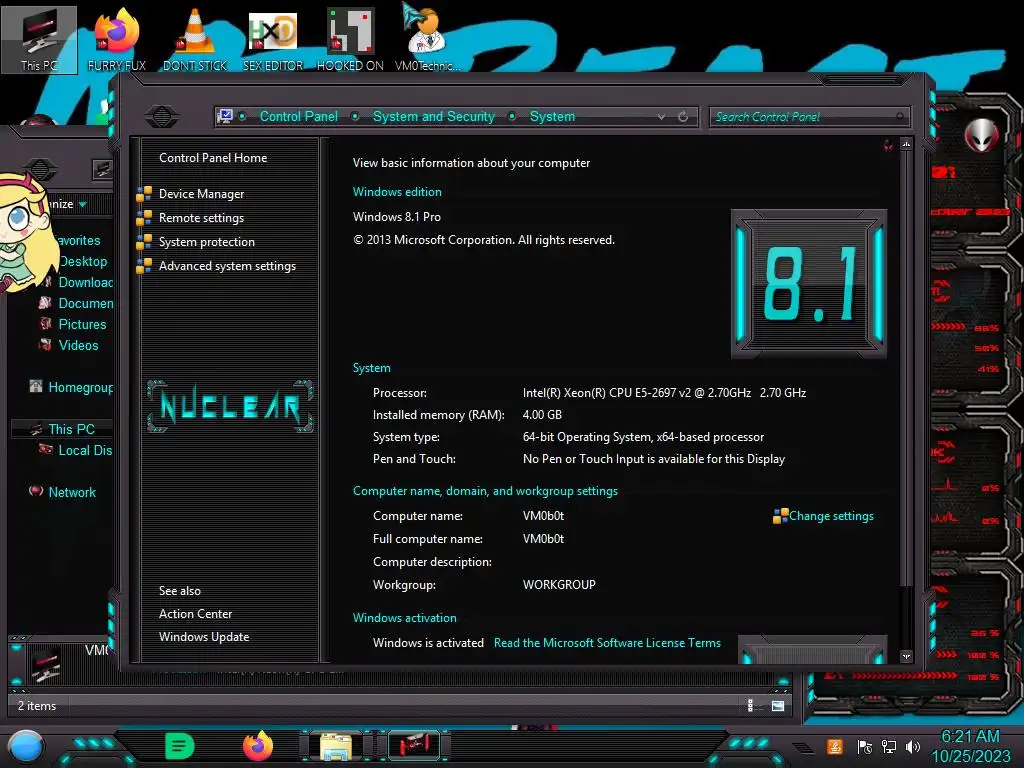Open HOOKED ON desktop shortcut
Image resolution: width=1024 pixels, height=768 pixels.
coord(350,39)
